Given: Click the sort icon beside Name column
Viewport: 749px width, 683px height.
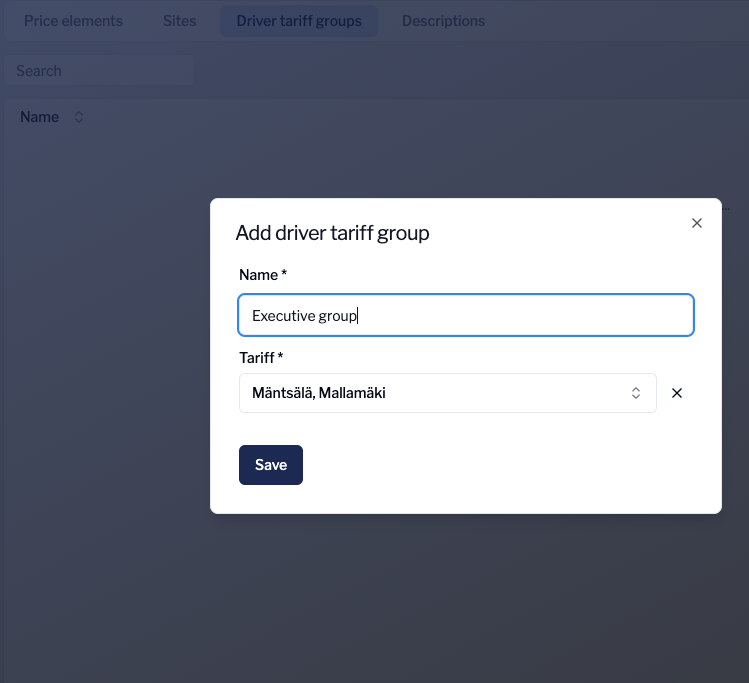Looking at the screenshot, I should pyautogui.click(x=79, y=117).
